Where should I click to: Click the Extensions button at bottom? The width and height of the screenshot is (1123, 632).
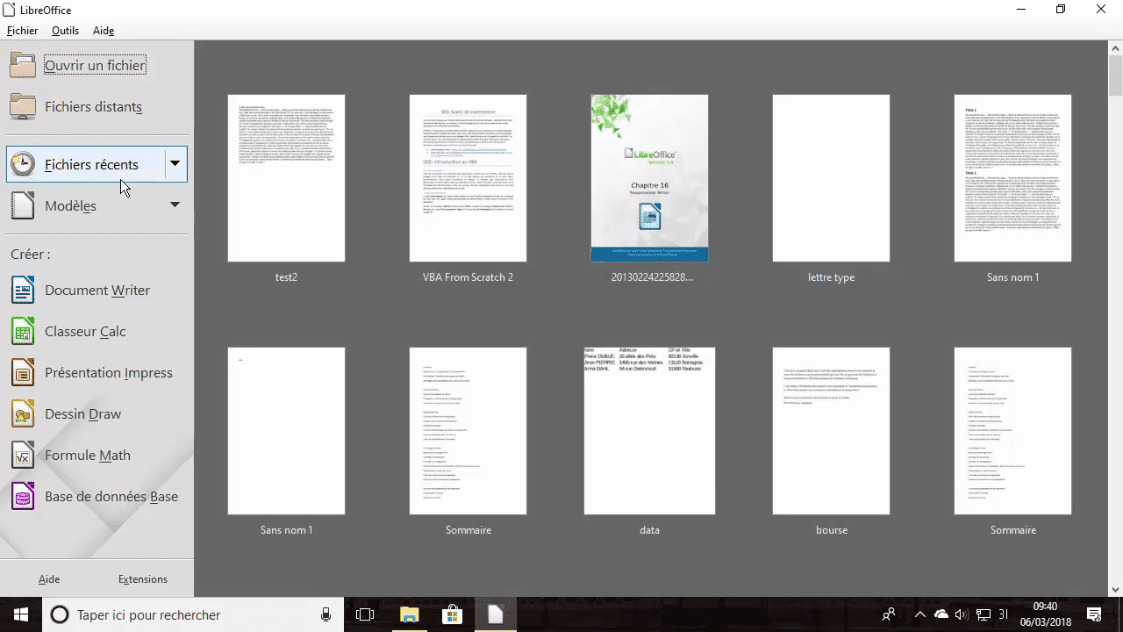143,579
